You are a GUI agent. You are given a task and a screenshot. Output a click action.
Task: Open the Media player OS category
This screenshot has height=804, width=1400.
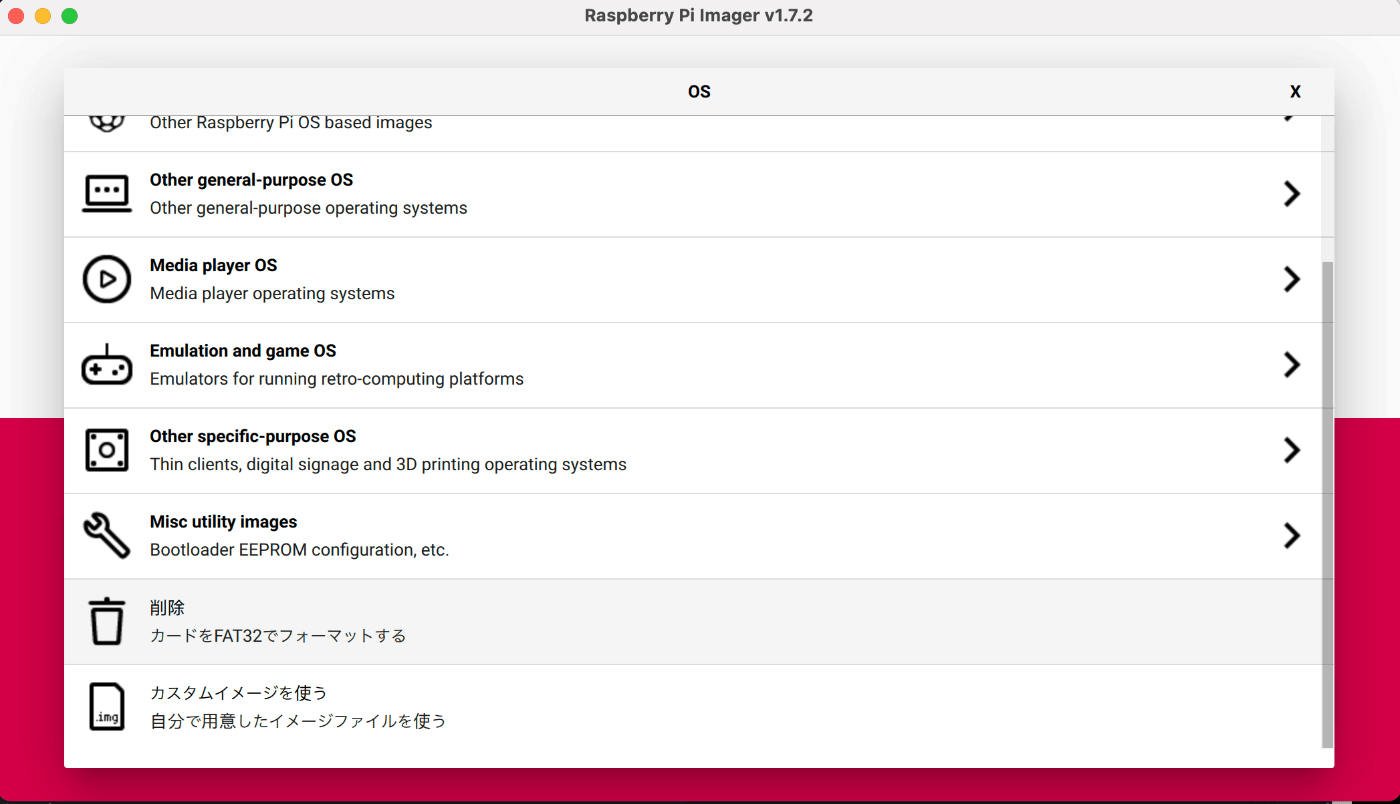tap(692, 280)
